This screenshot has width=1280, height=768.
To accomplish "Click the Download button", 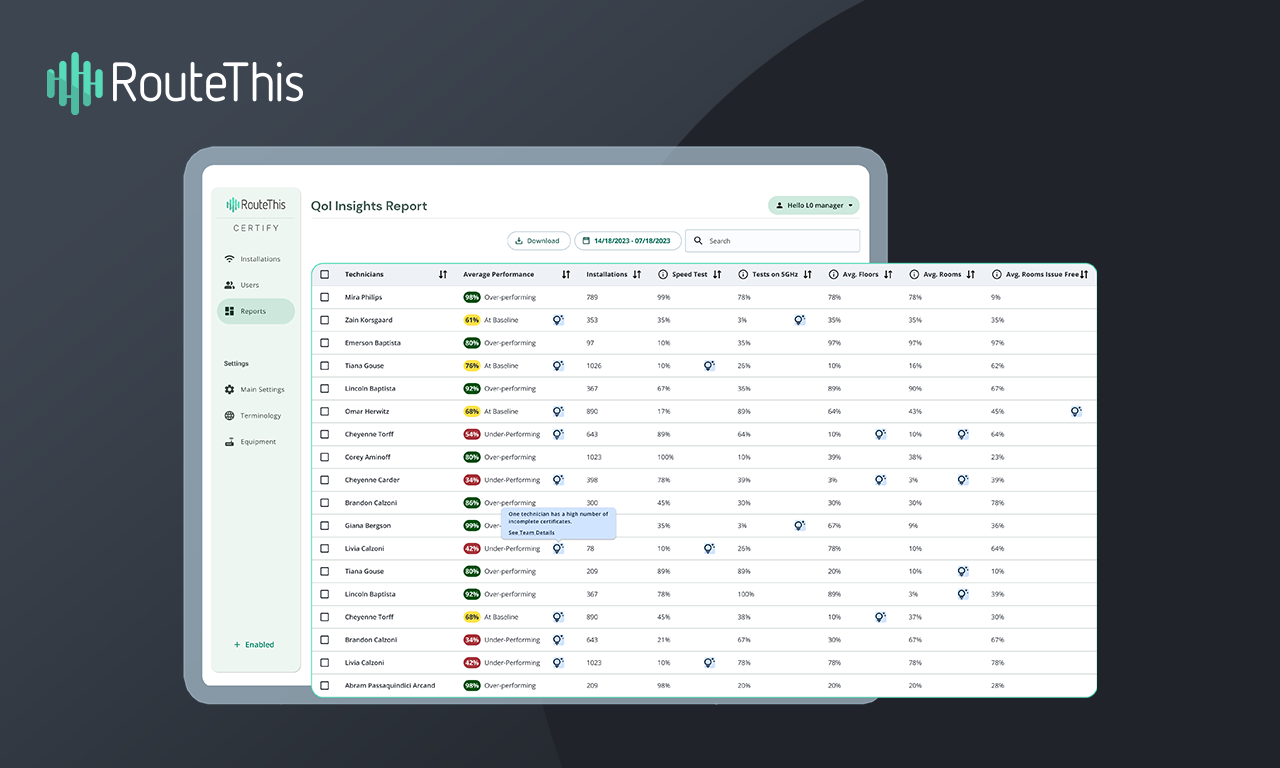I will (539, 241).
